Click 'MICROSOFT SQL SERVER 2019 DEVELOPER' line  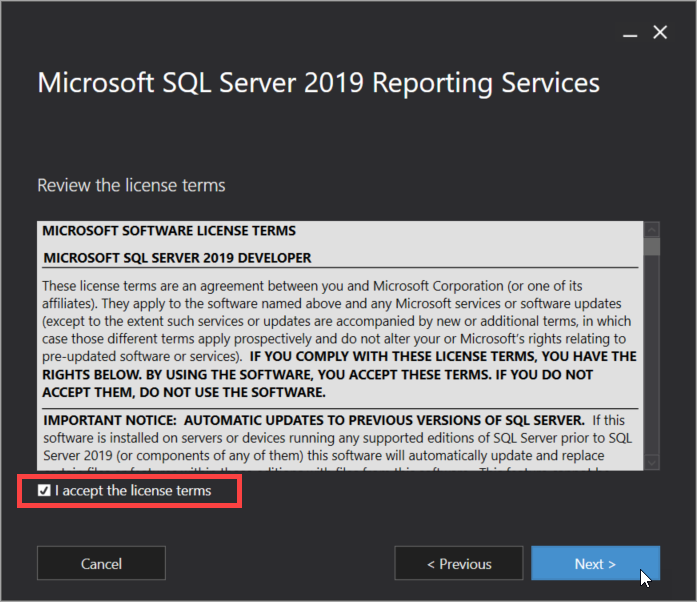tap(177, 258)
